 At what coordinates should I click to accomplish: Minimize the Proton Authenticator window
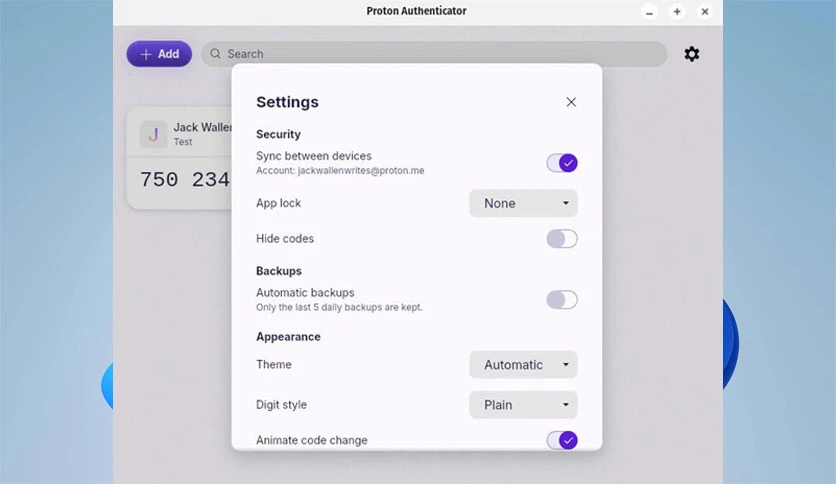(x=649, y=12)
